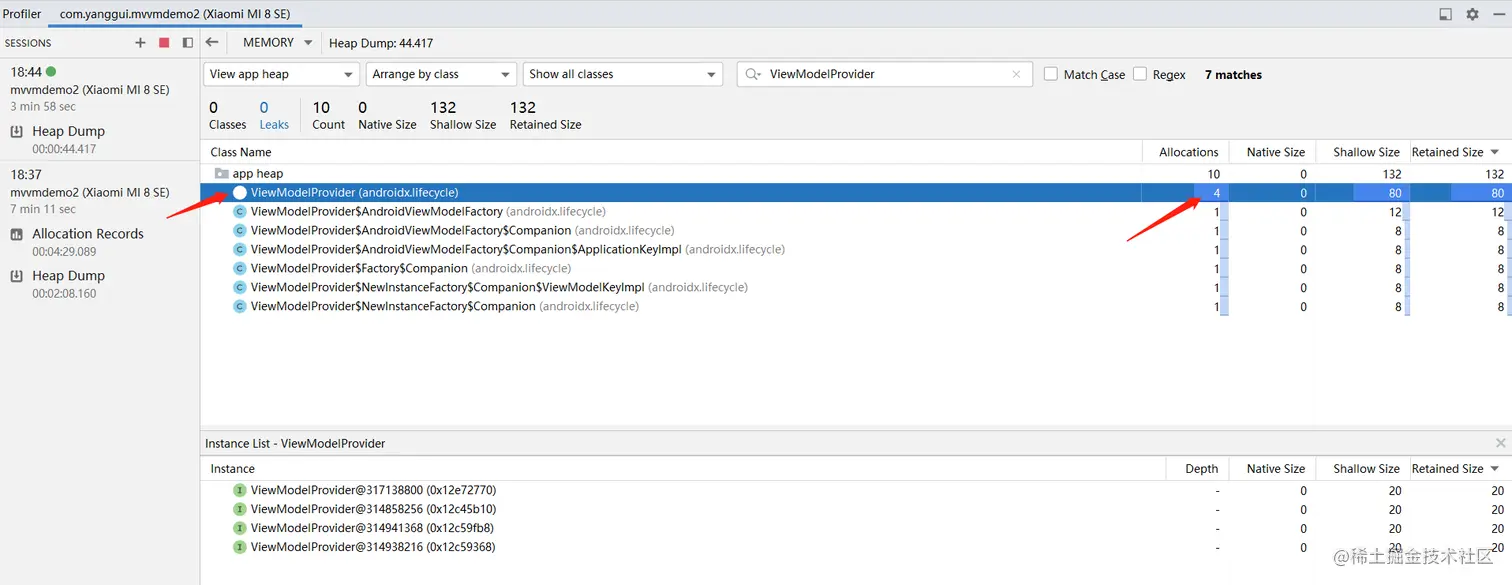This screenshot has width=1512, height=585.
Task: Open the View app heap dropdown
Action: pyautogui.click(x=281, y=74)
